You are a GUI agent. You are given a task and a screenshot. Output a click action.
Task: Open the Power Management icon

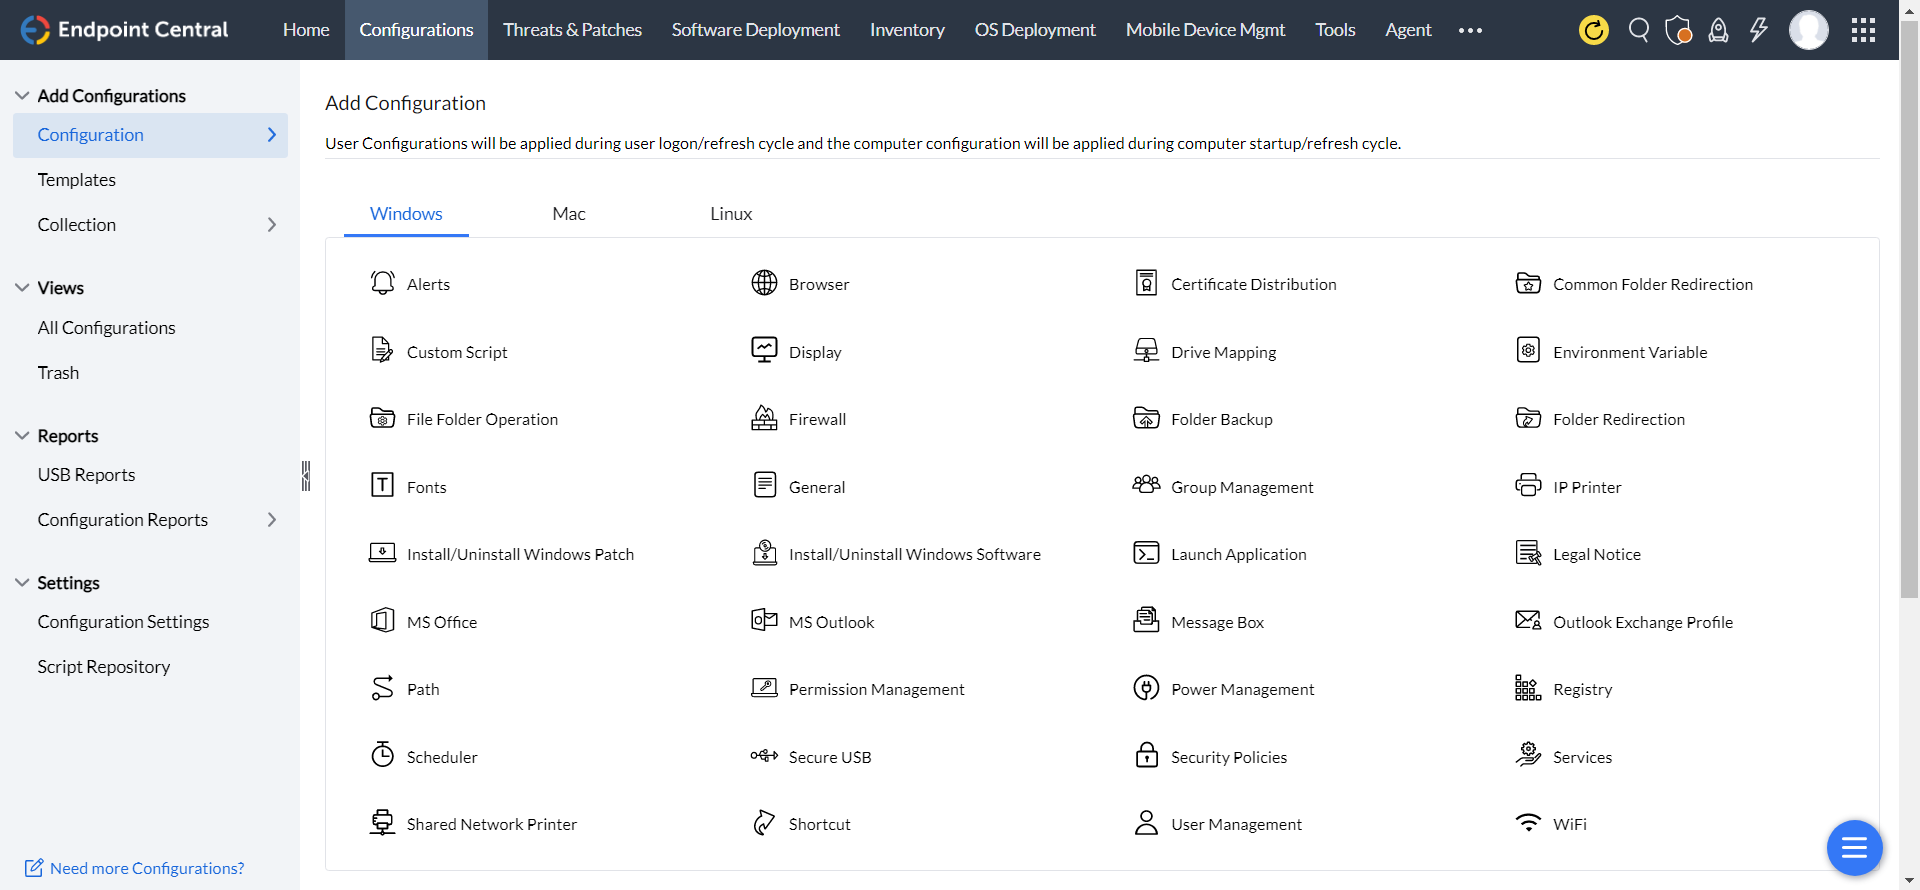tap(1146, 688)
